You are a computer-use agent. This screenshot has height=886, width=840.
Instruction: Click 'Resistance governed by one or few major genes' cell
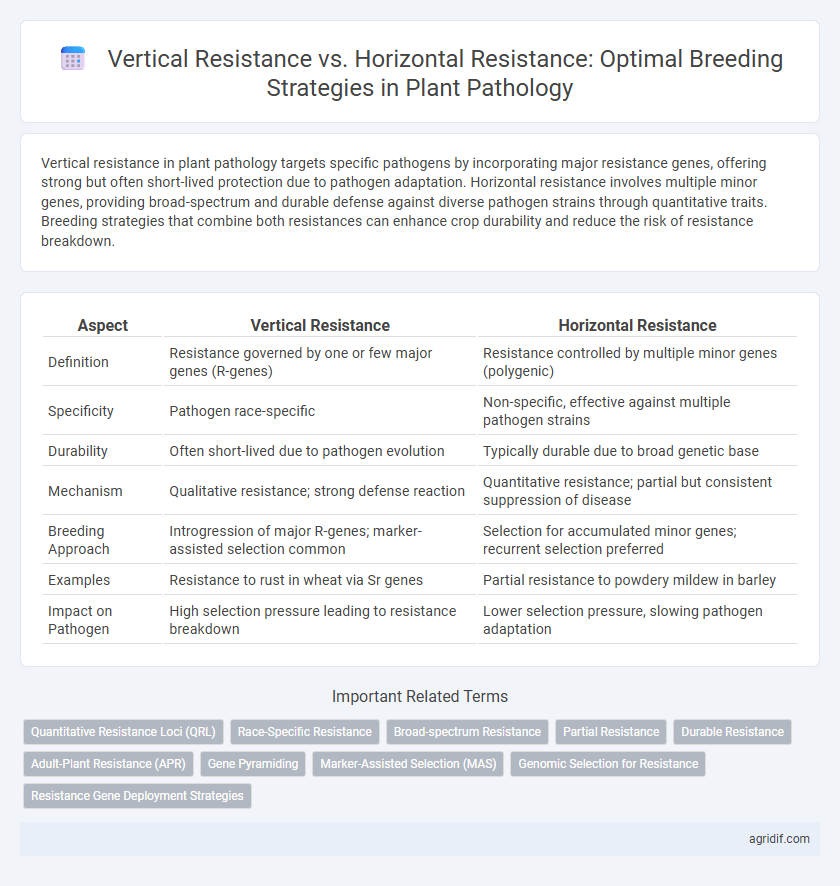tap(320, 362)
